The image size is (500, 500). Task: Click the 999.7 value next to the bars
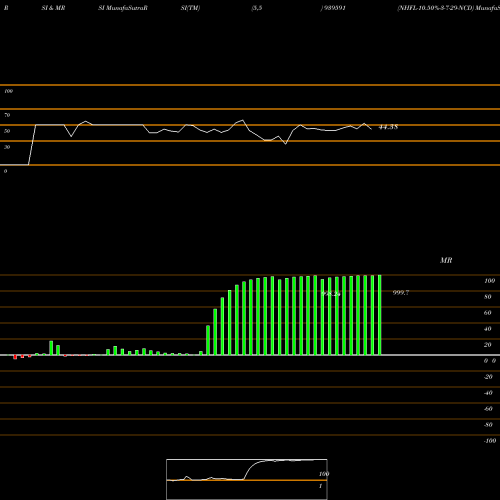tap(401, 293)
